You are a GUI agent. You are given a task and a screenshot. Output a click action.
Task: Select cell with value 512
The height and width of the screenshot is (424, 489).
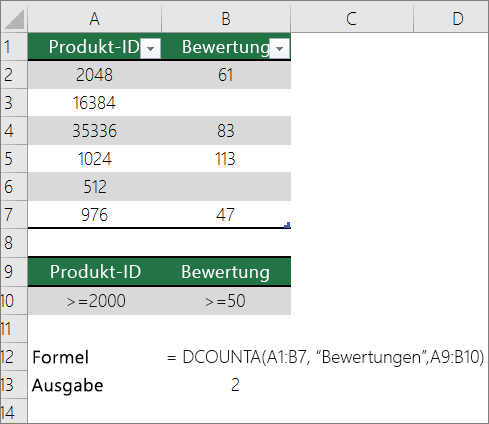(95, 187)
